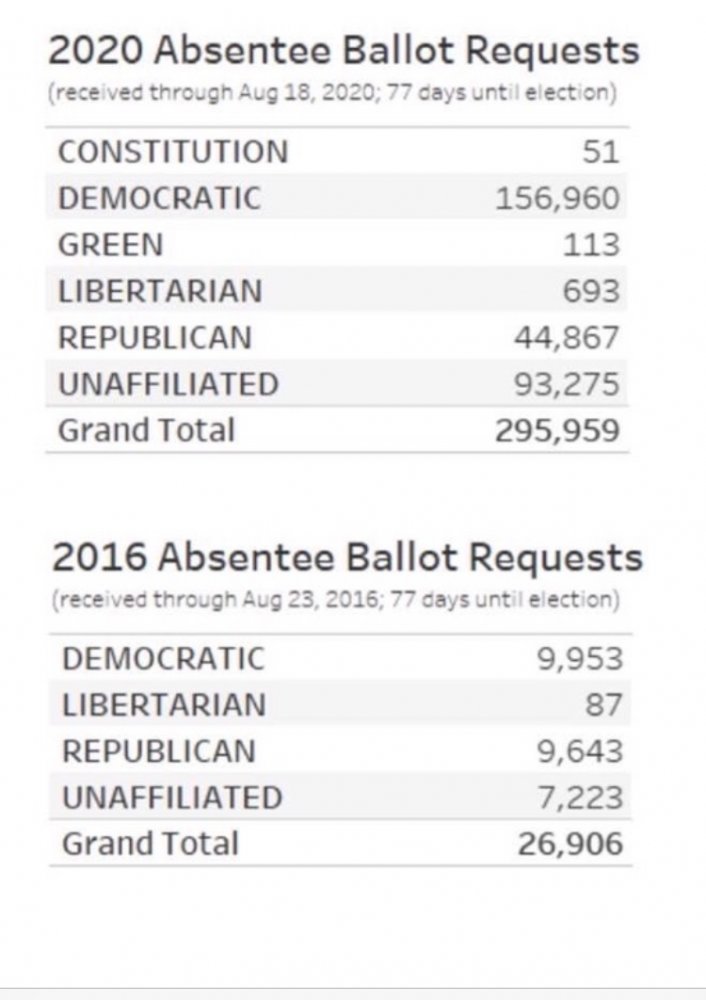
Task: Select the 2016 Unaffiliated value 7,223
Action: tap(580, 797)
